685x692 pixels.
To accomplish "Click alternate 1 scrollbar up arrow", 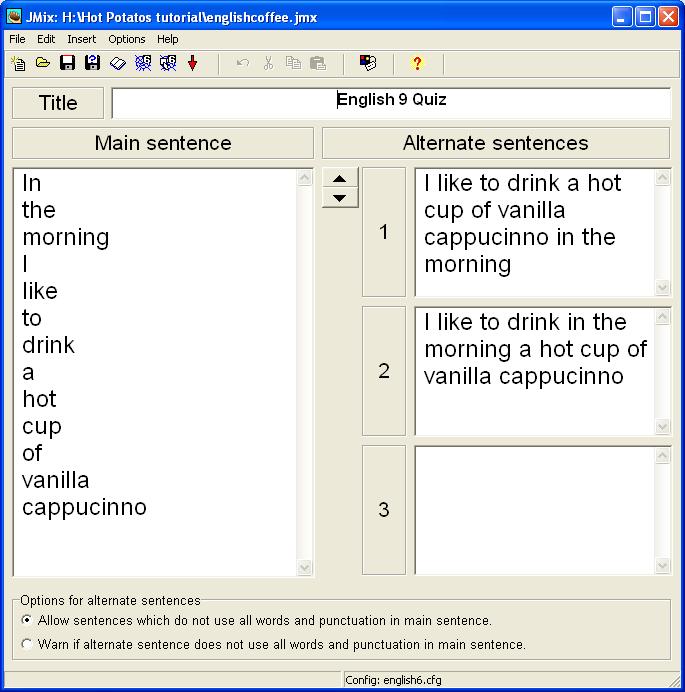I will point(662,177).
